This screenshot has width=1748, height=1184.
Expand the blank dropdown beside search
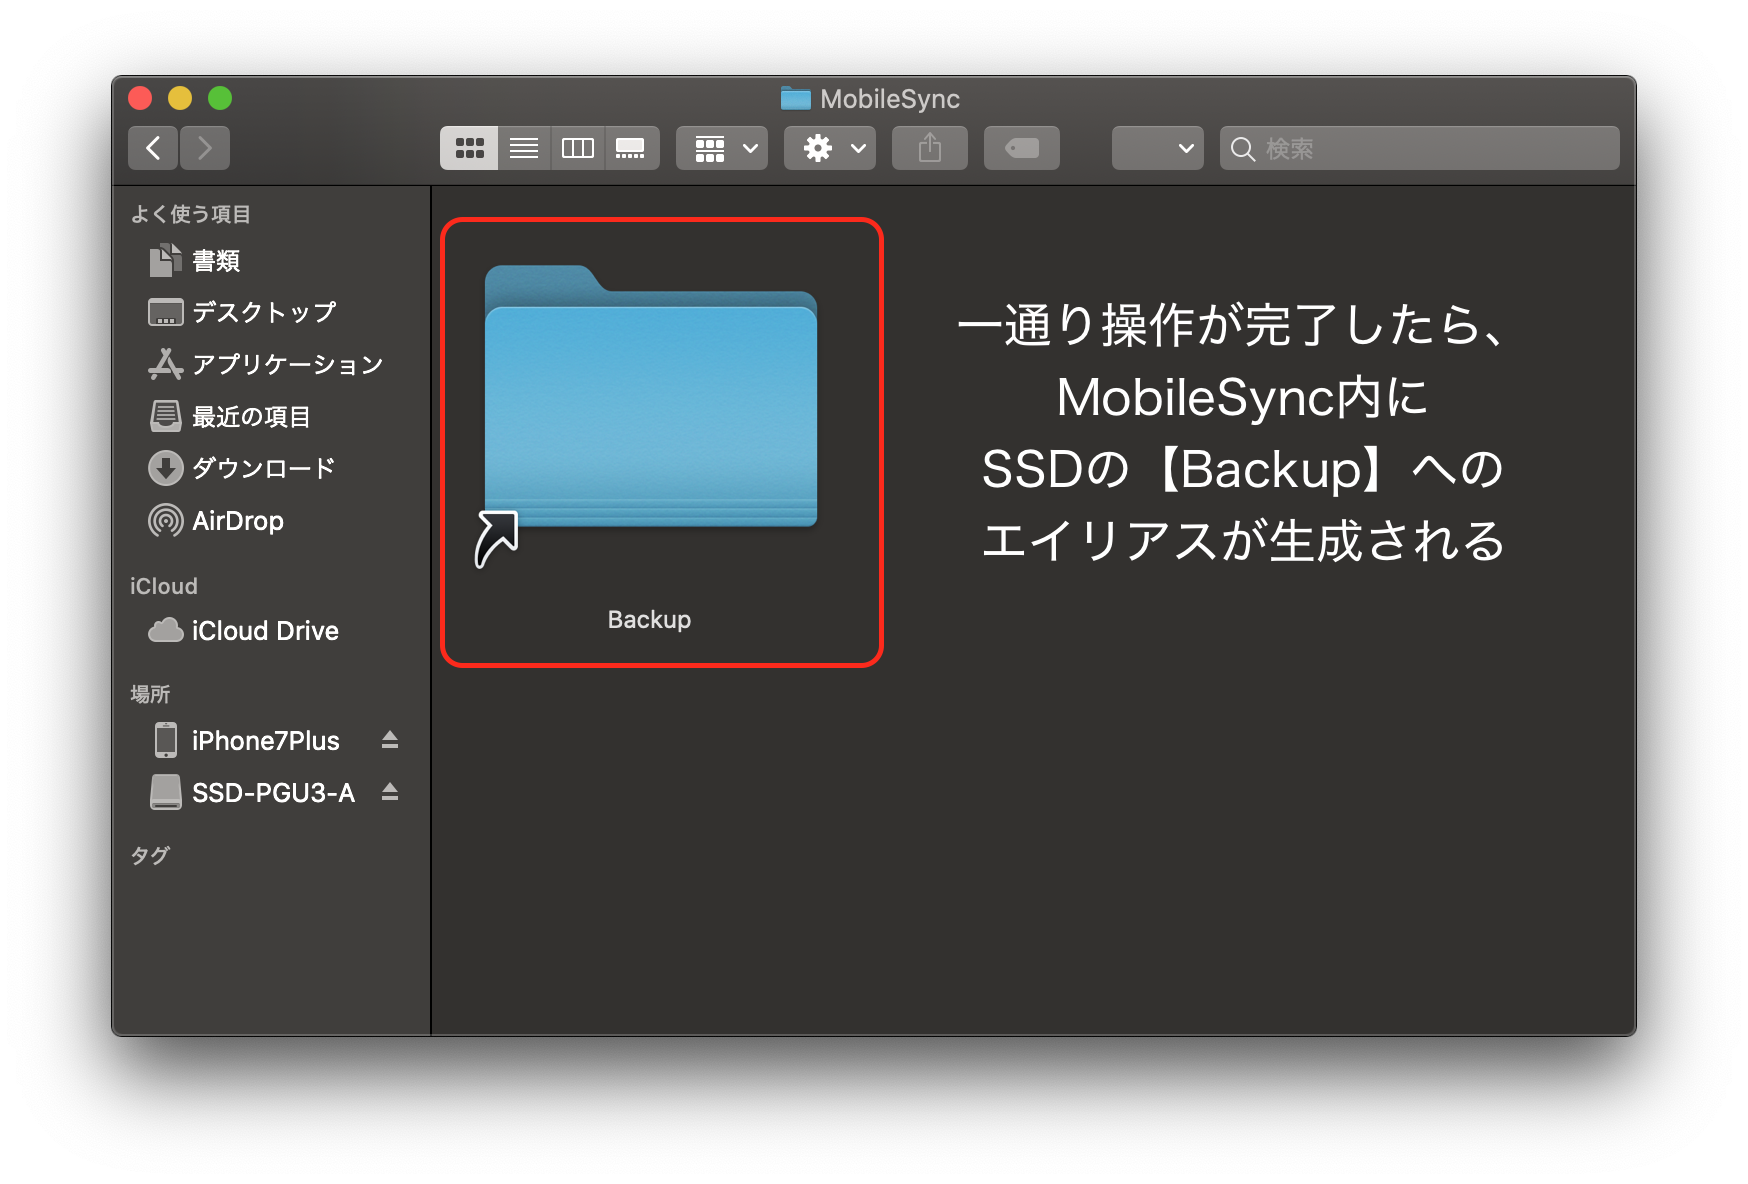(x=1157, y=148)
